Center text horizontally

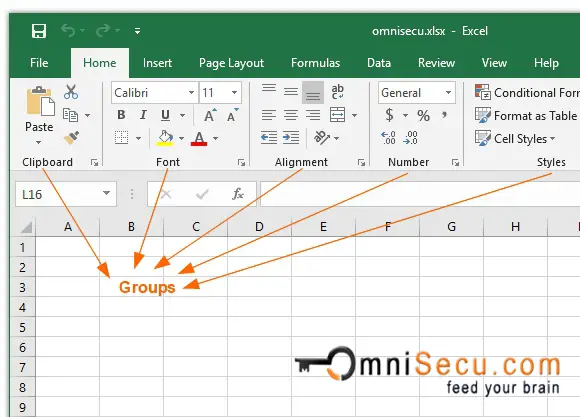291,115
